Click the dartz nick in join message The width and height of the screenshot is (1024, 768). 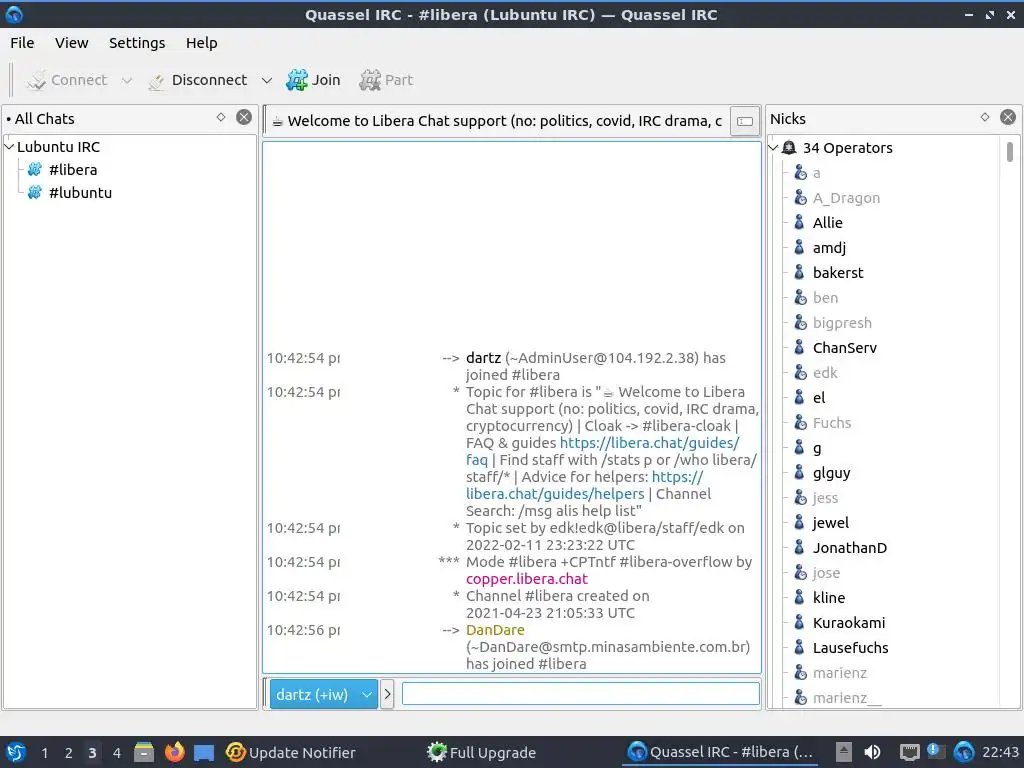click(x=483, y=358)
